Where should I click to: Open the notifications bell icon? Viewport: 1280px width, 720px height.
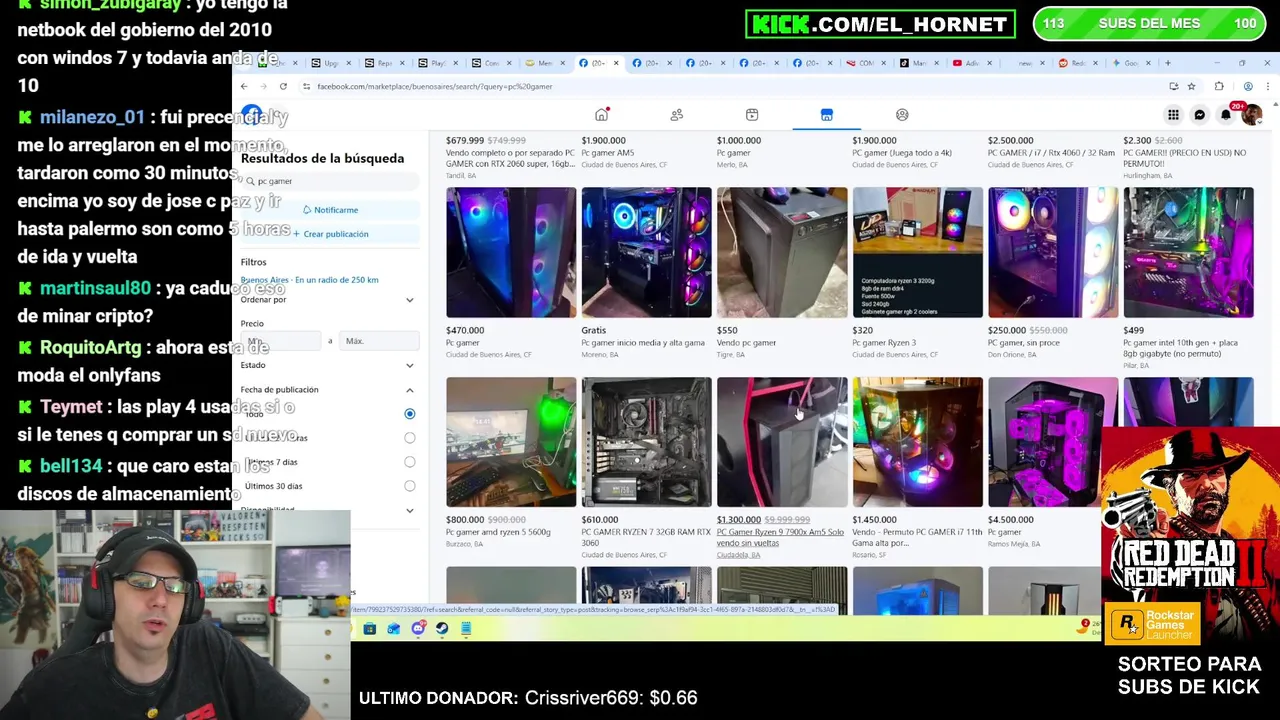pyautogui.click(x=1226, y=115)
